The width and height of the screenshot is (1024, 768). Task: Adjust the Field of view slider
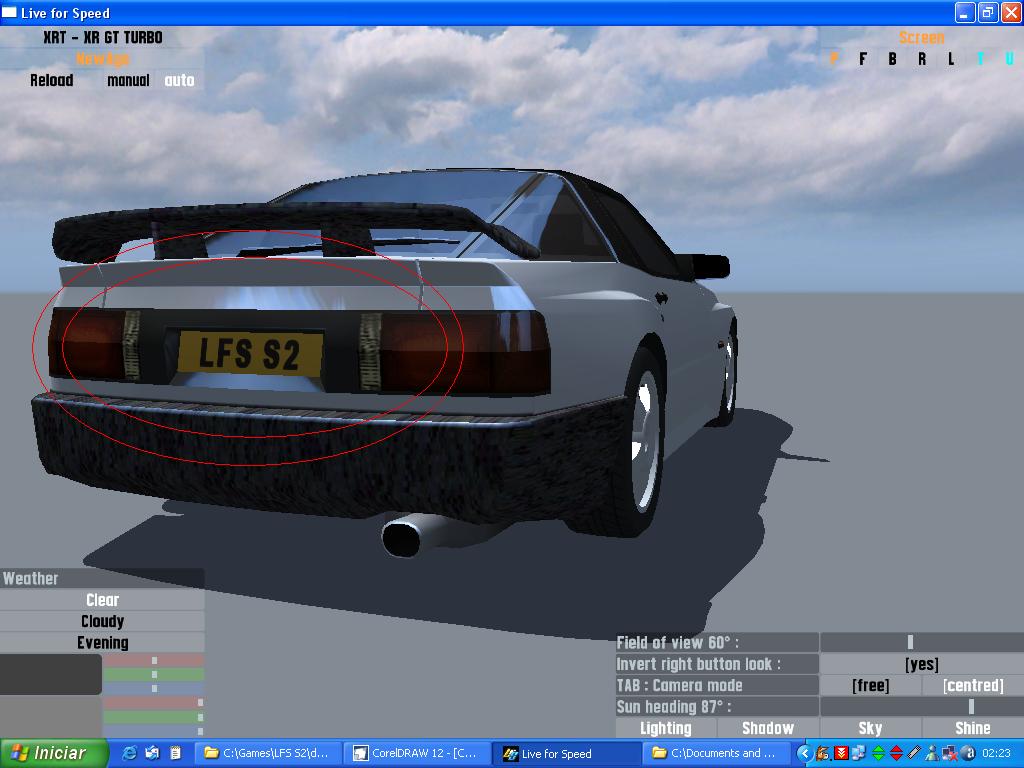[x=921, y=642]
